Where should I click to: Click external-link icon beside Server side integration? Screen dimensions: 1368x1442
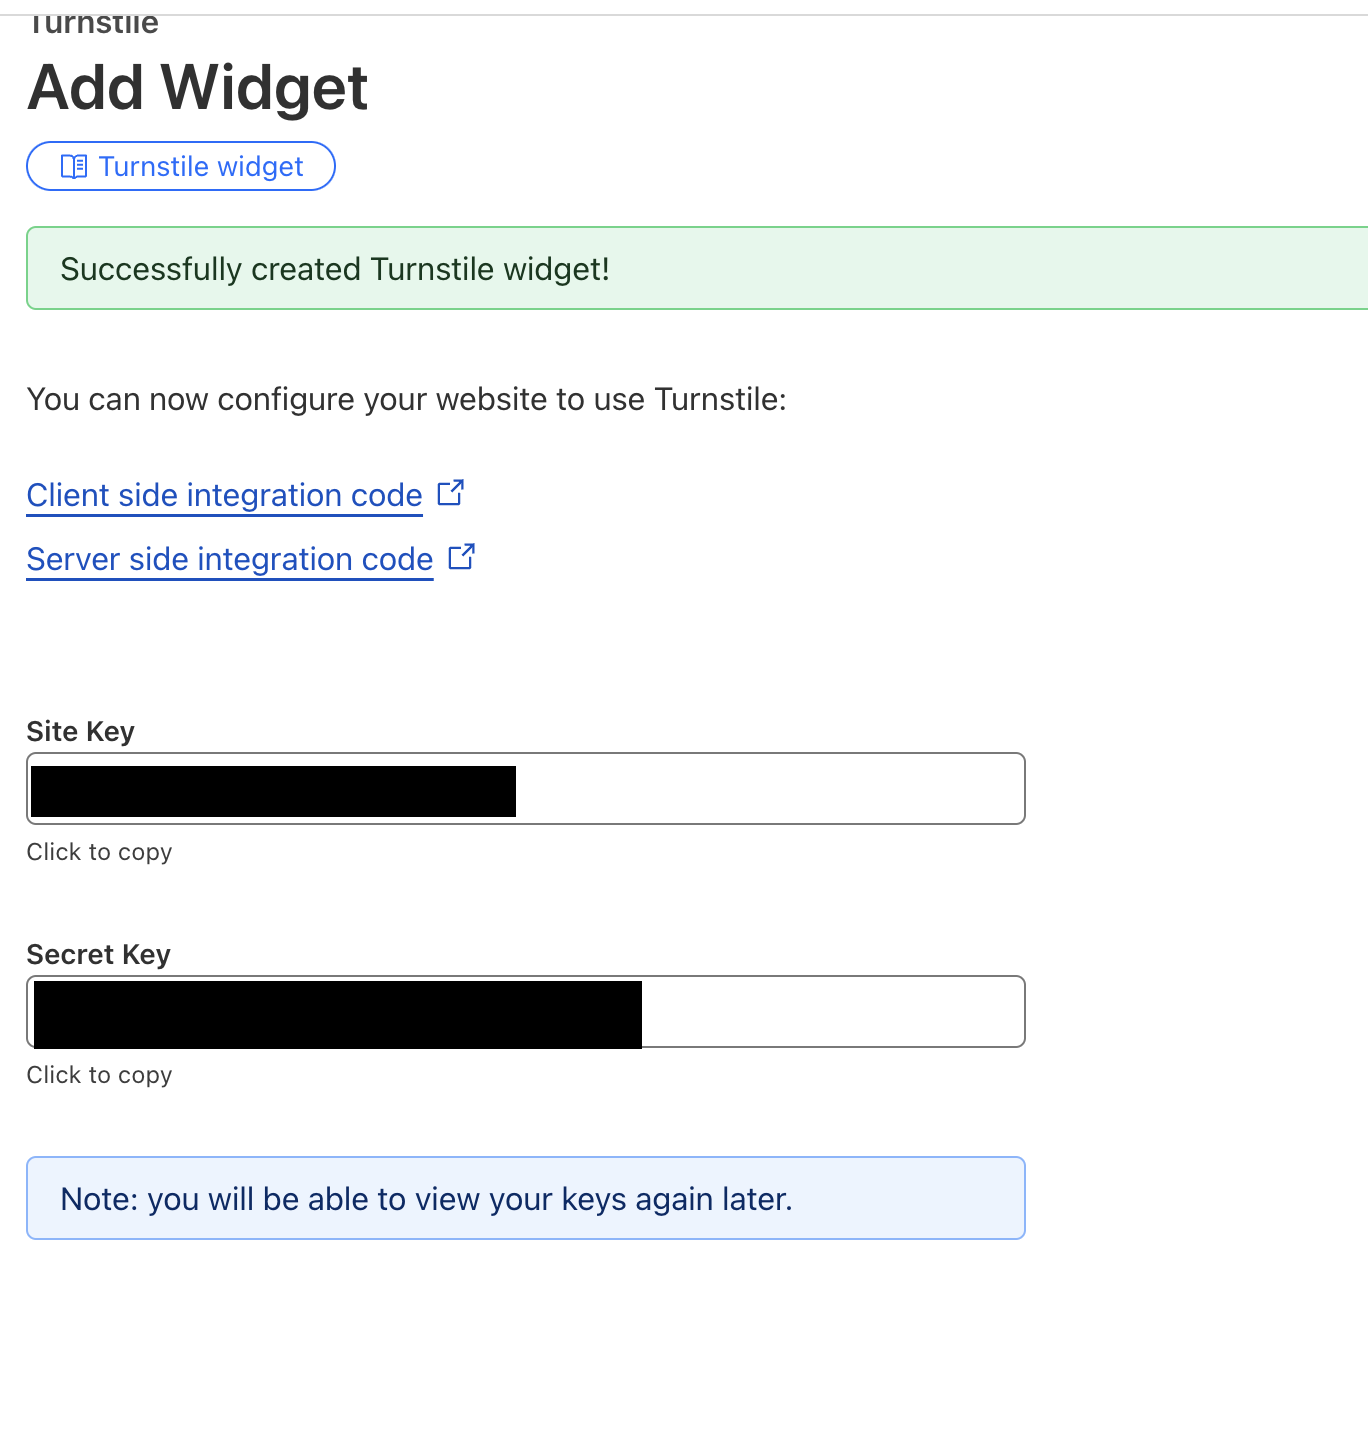coord(461,557)
